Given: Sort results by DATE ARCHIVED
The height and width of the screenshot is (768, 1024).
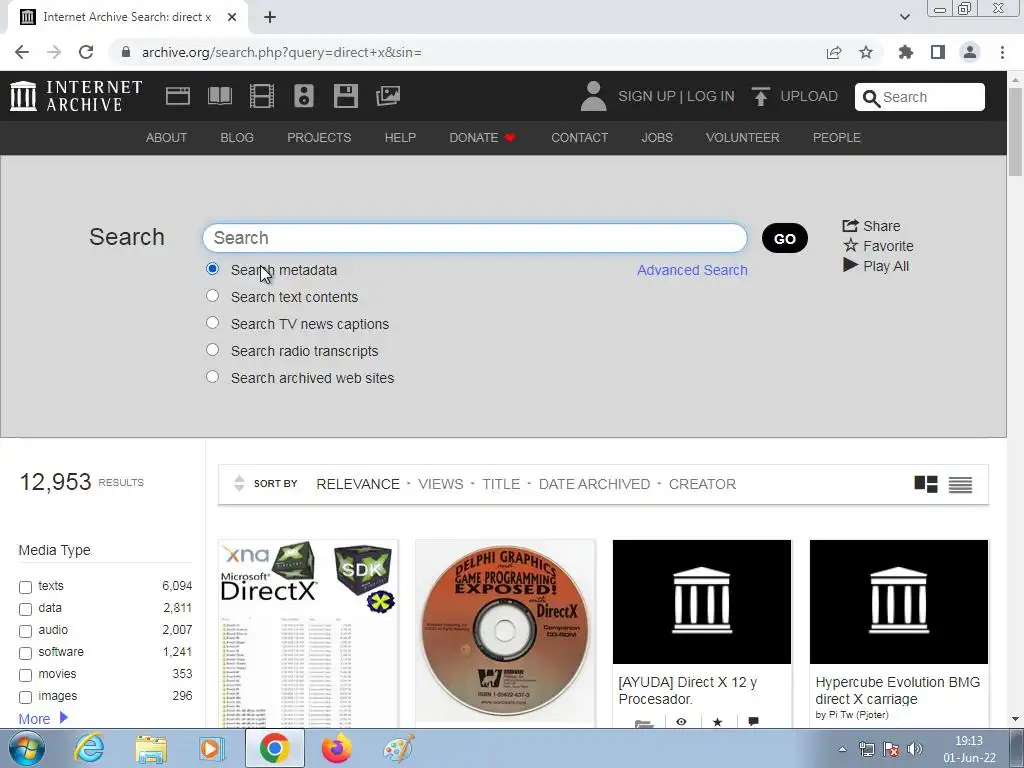Looking at the screenshot, I should 594,484.
